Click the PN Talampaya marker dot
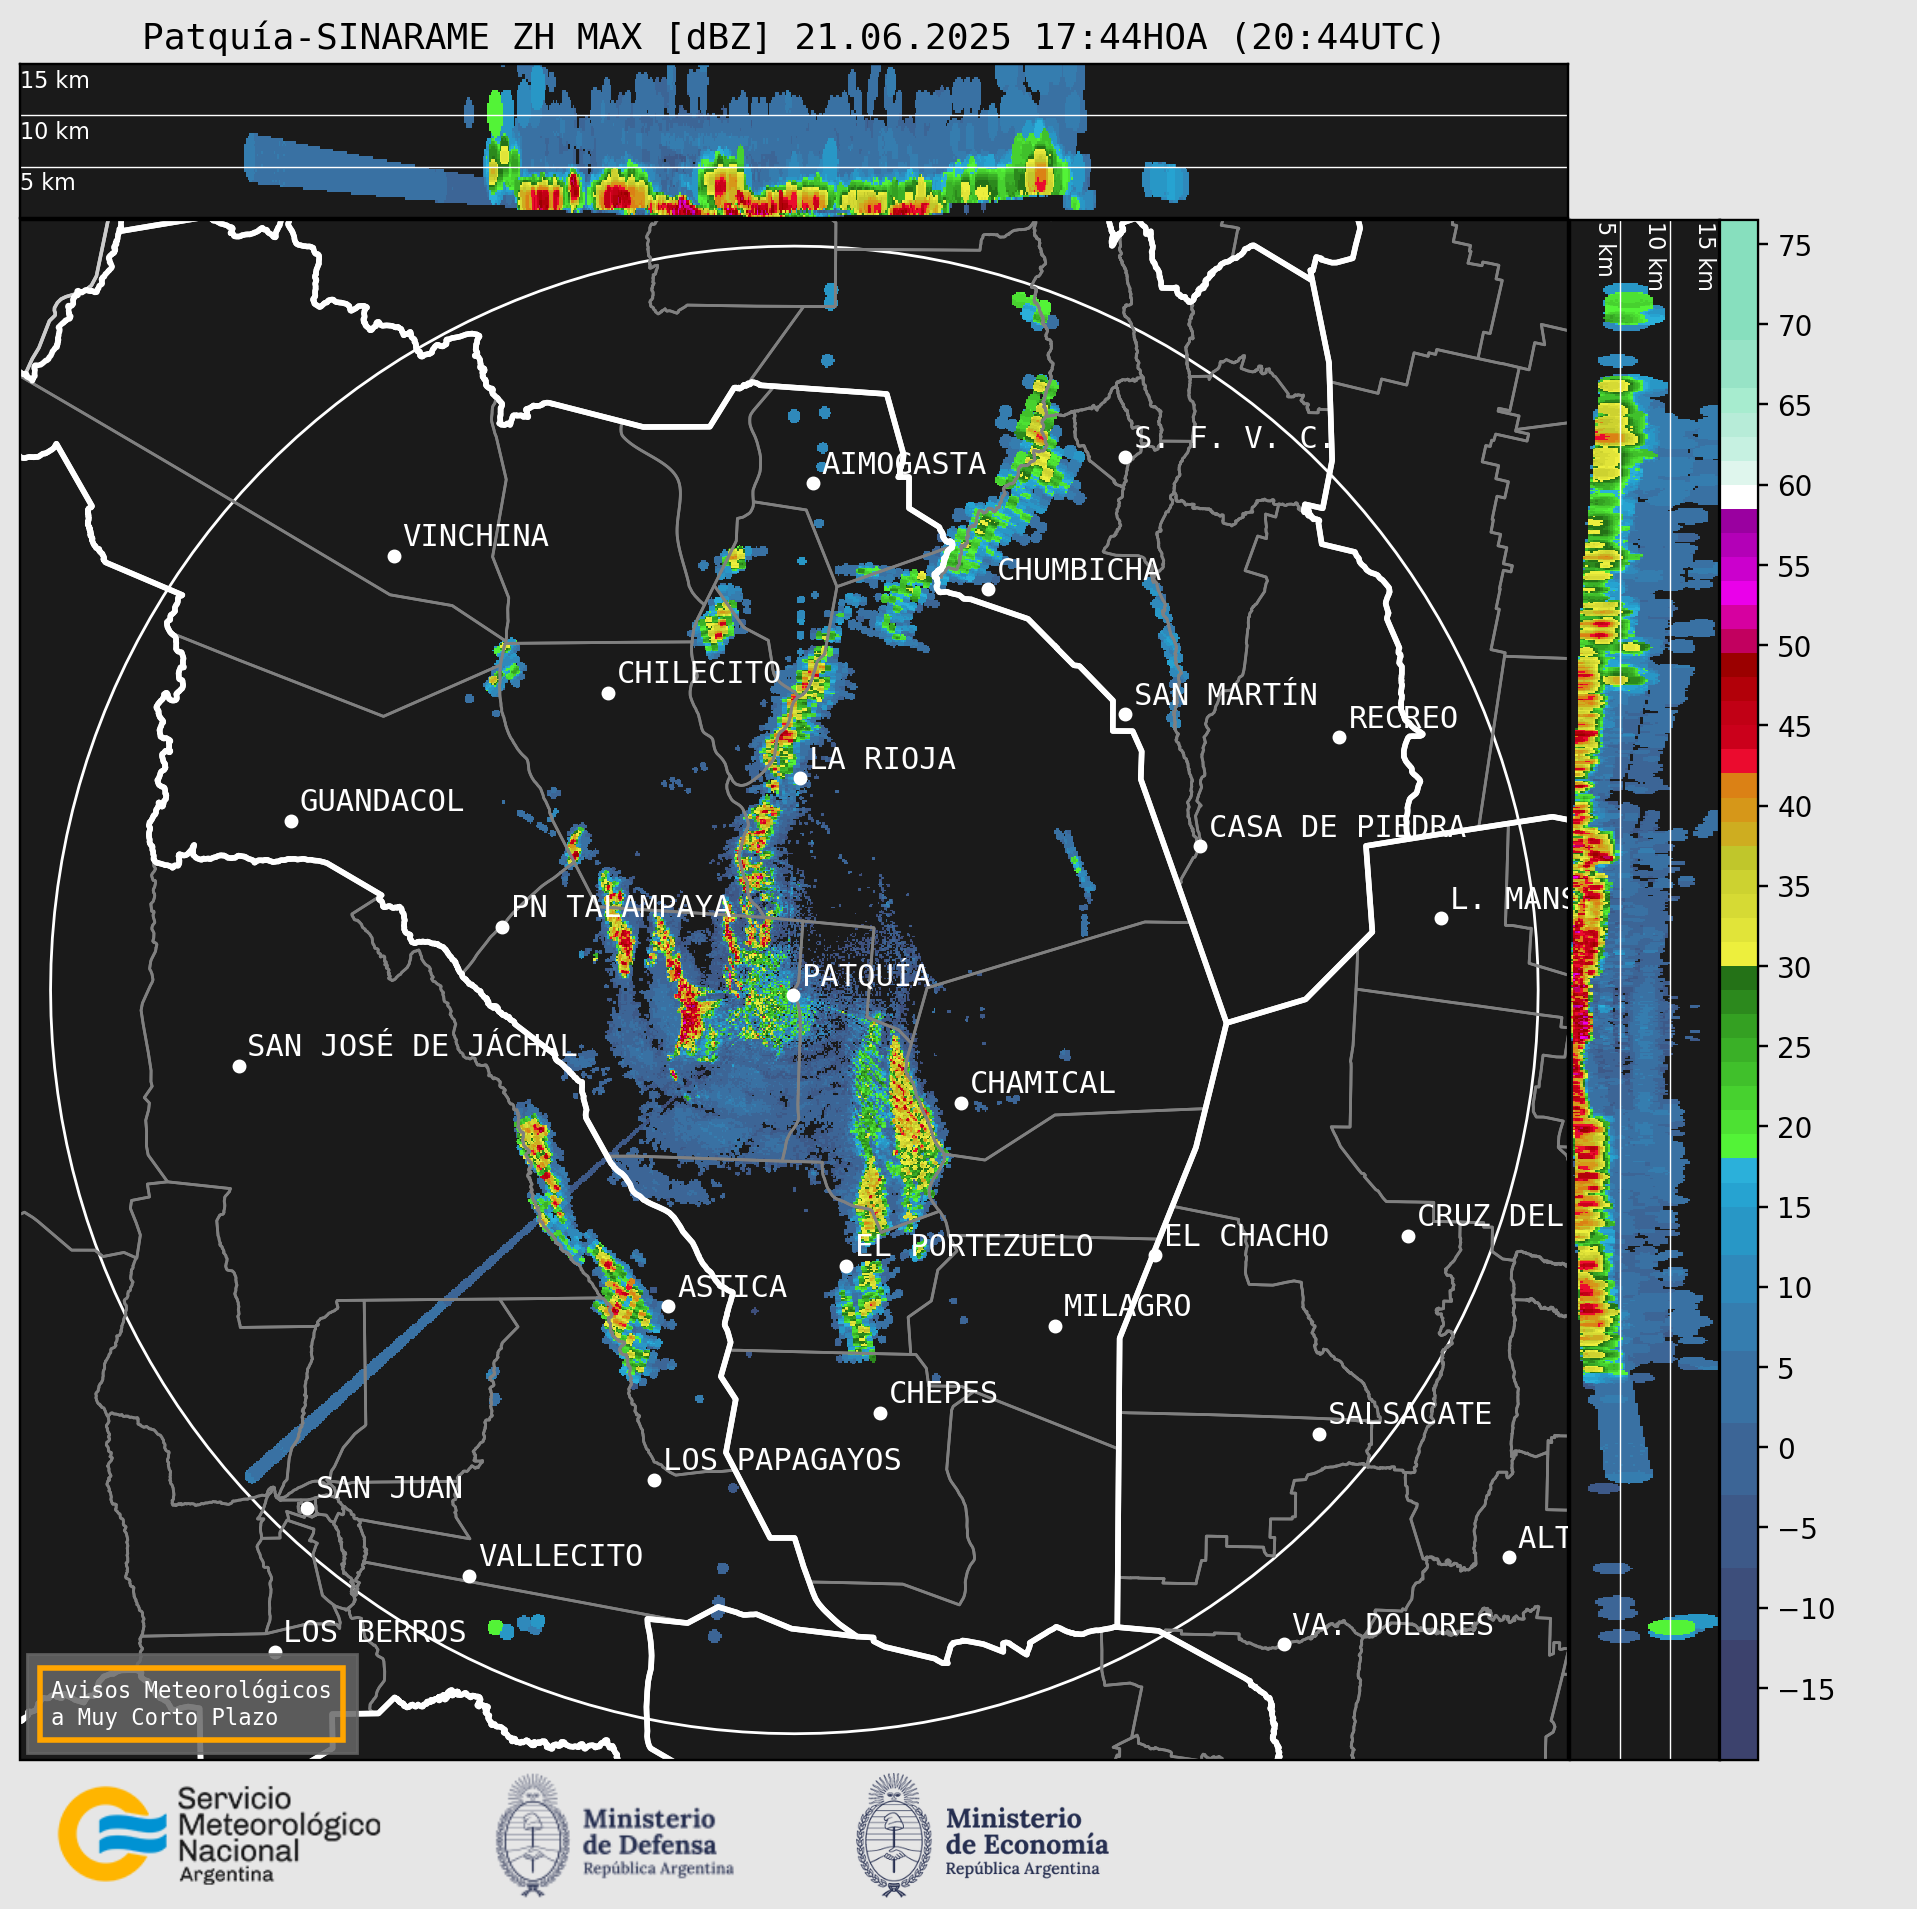This screenshot has height=1909, width=1917. pos(502,927)
